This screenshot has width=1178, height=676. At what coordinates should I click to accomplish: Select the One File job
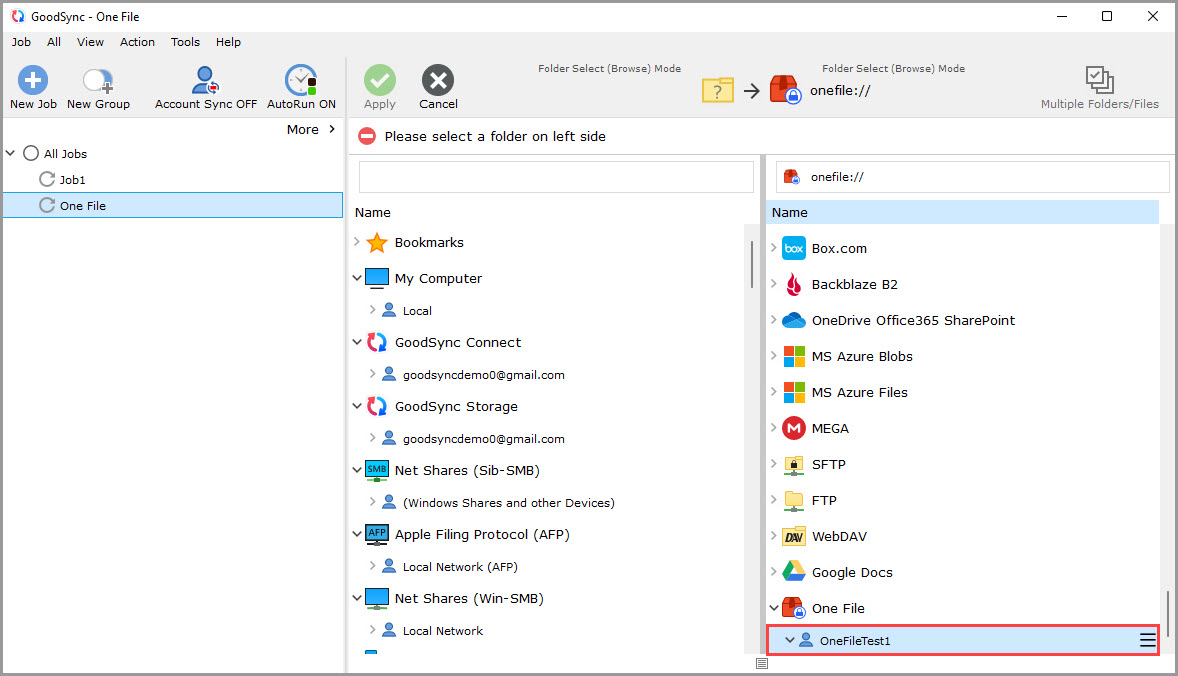tap(173, 205)
